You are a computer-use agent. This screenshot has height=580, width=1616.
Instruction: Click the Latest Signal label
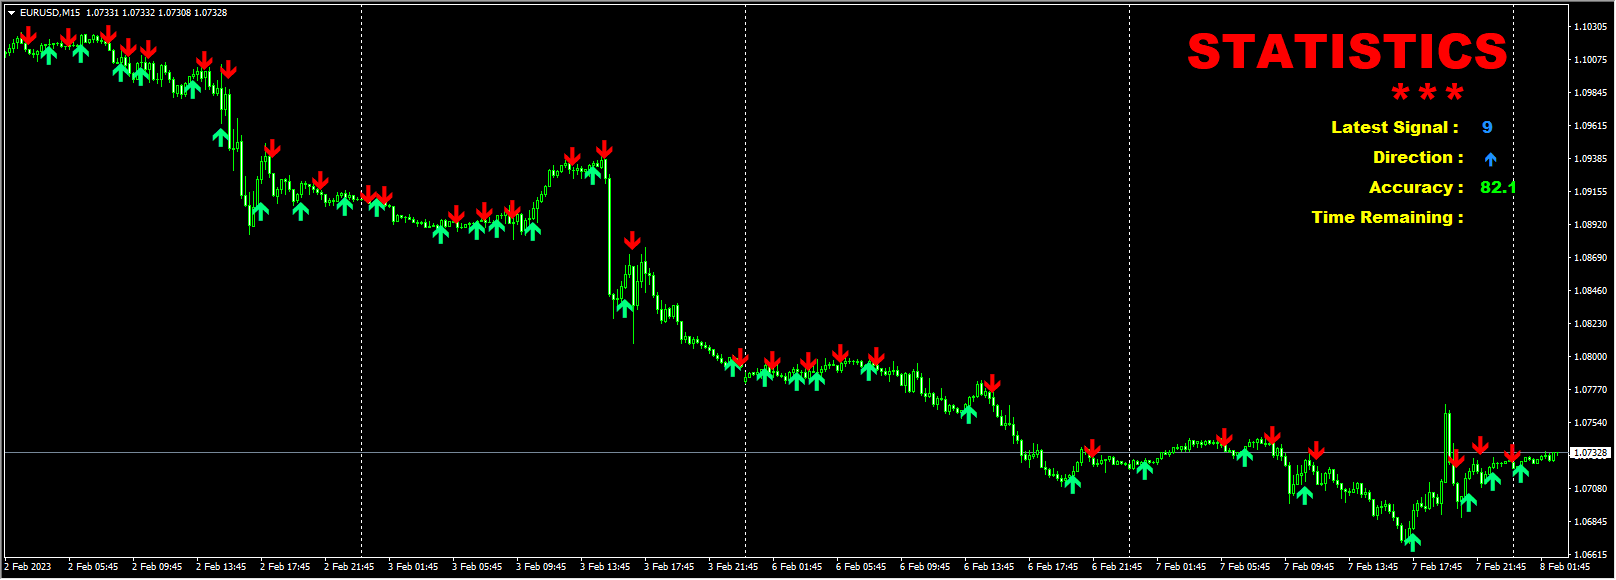click(1394, 127)
